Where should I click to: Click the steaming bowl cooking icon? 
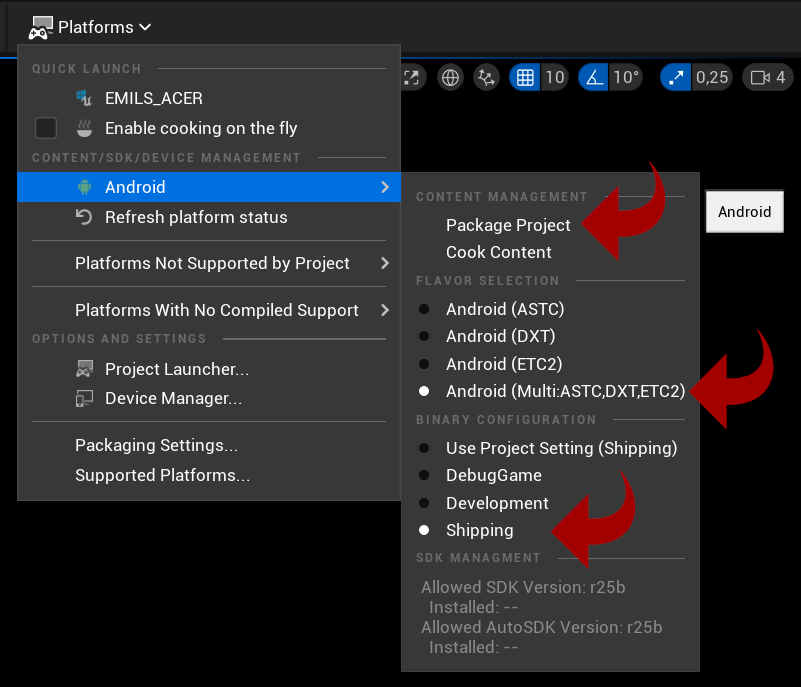point(84,128)
